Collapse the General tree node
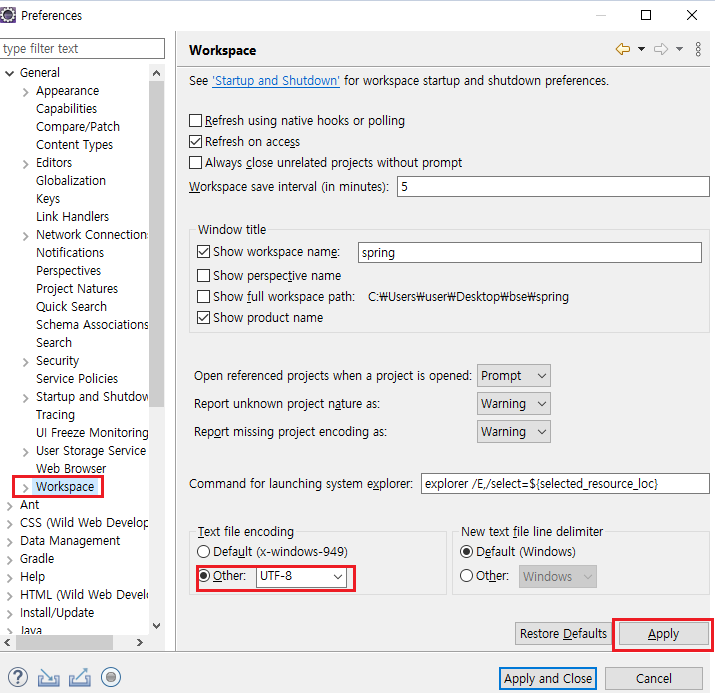This screenshot has width=715, height=693. pyautogui.click(x=9, y=73)
